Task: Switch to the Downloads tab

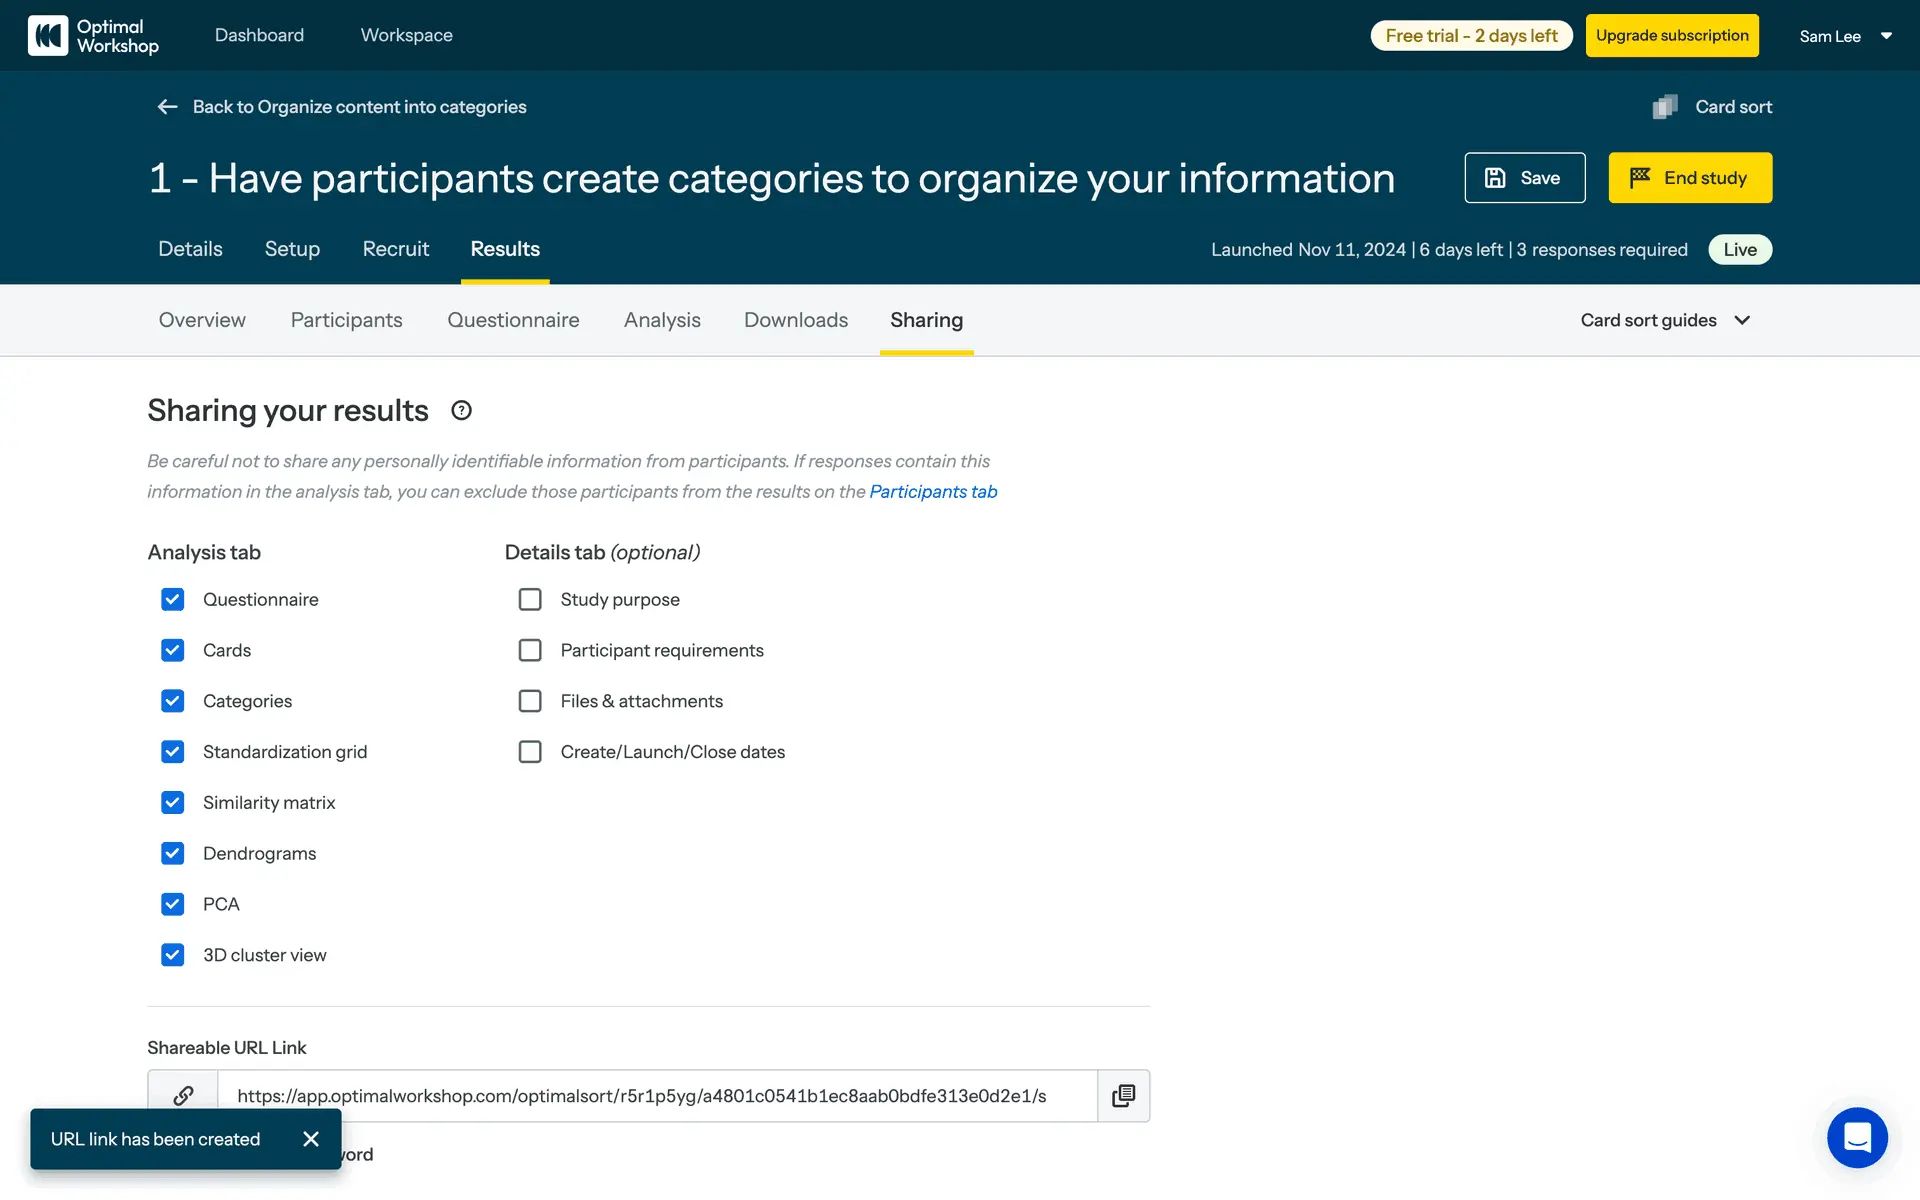Action: [795, 320]
